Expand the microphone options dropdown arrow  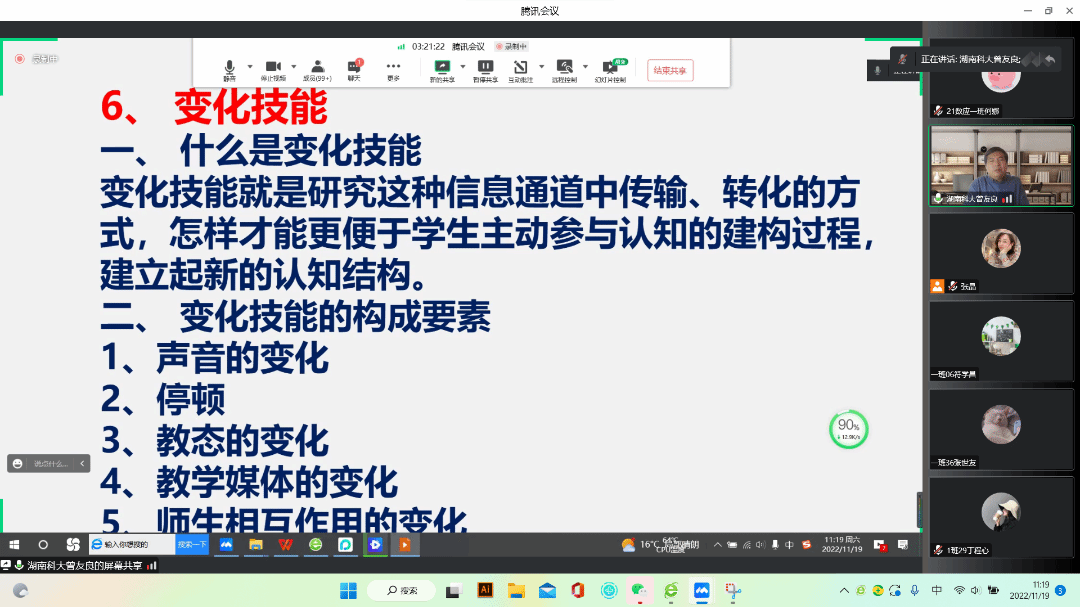click(250, 67)
